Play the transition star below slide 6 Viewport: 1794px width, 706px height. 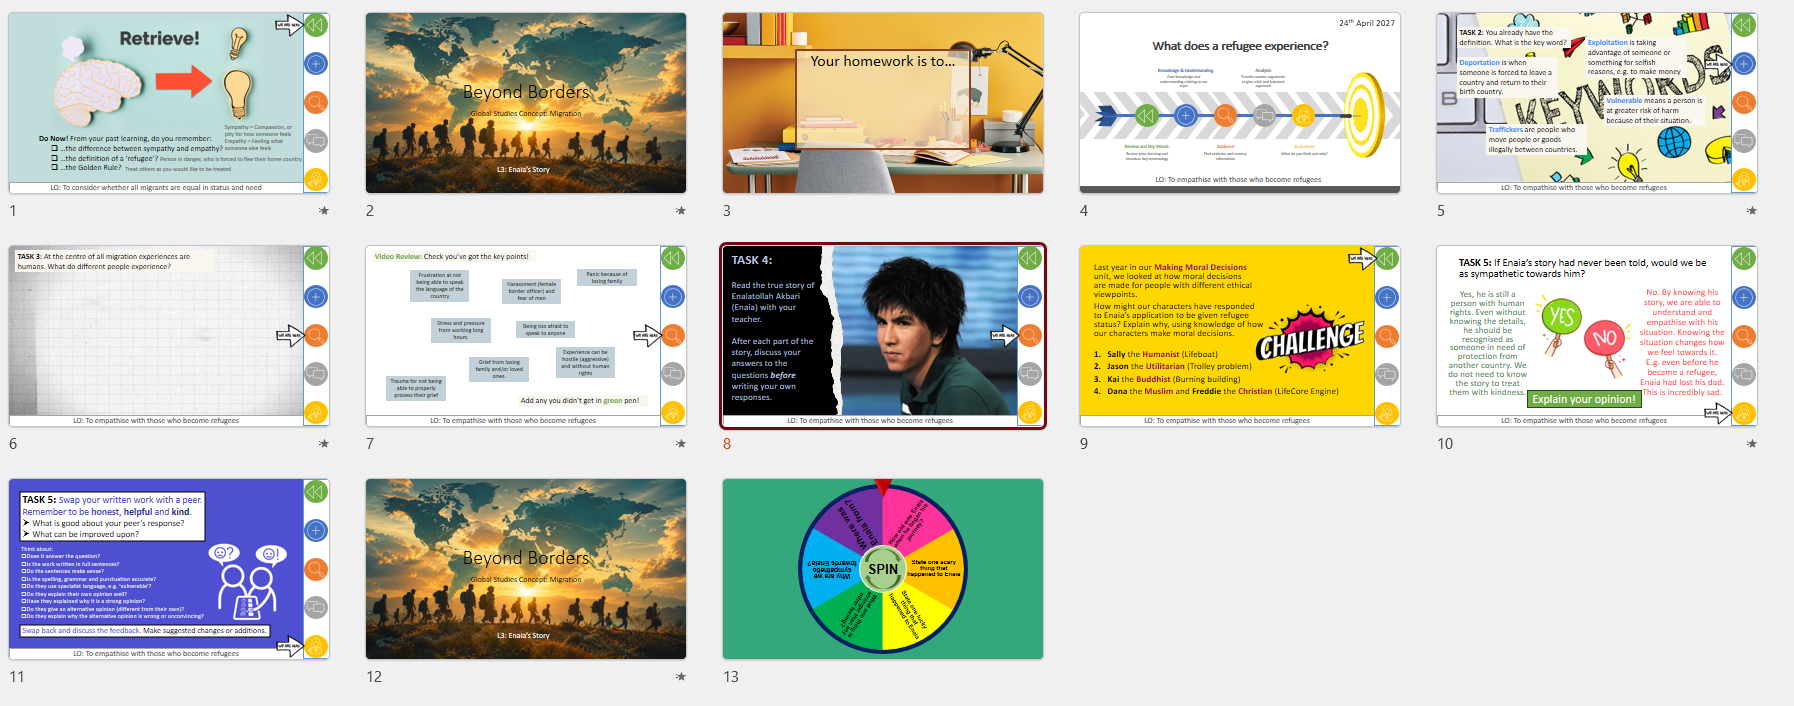coord(323,444)
